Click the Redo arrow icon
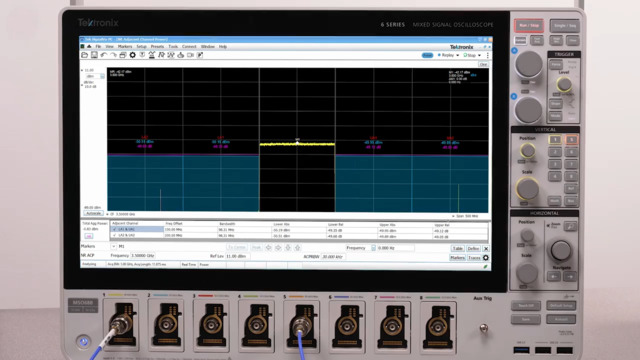640x360 pixels. tap(113, 55)
